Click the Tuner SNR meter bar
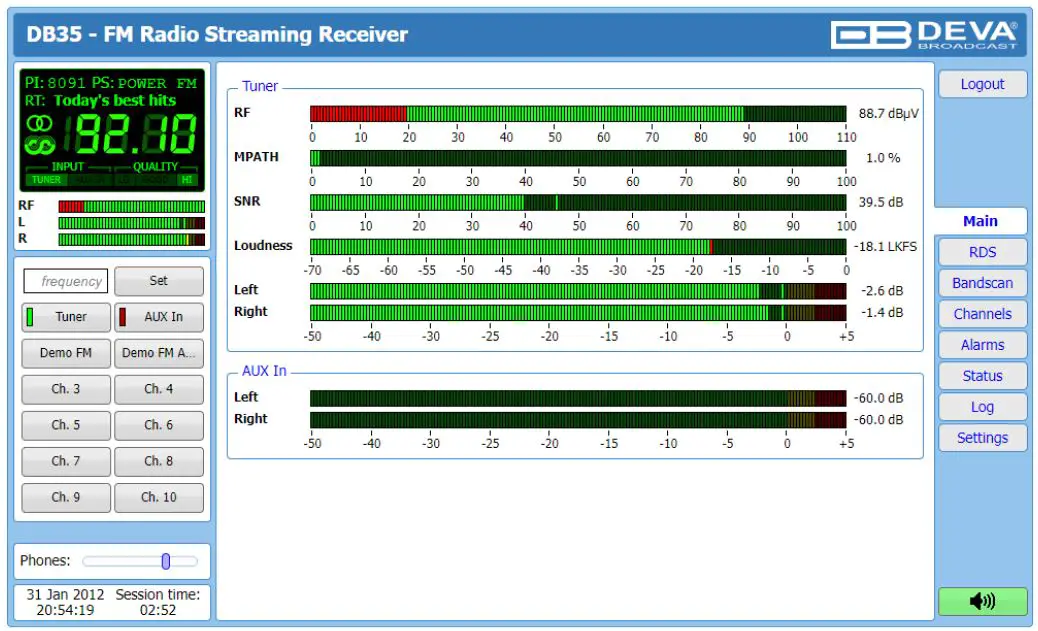1038x631 pixels. pyautogui.click(x=578, y=202)
